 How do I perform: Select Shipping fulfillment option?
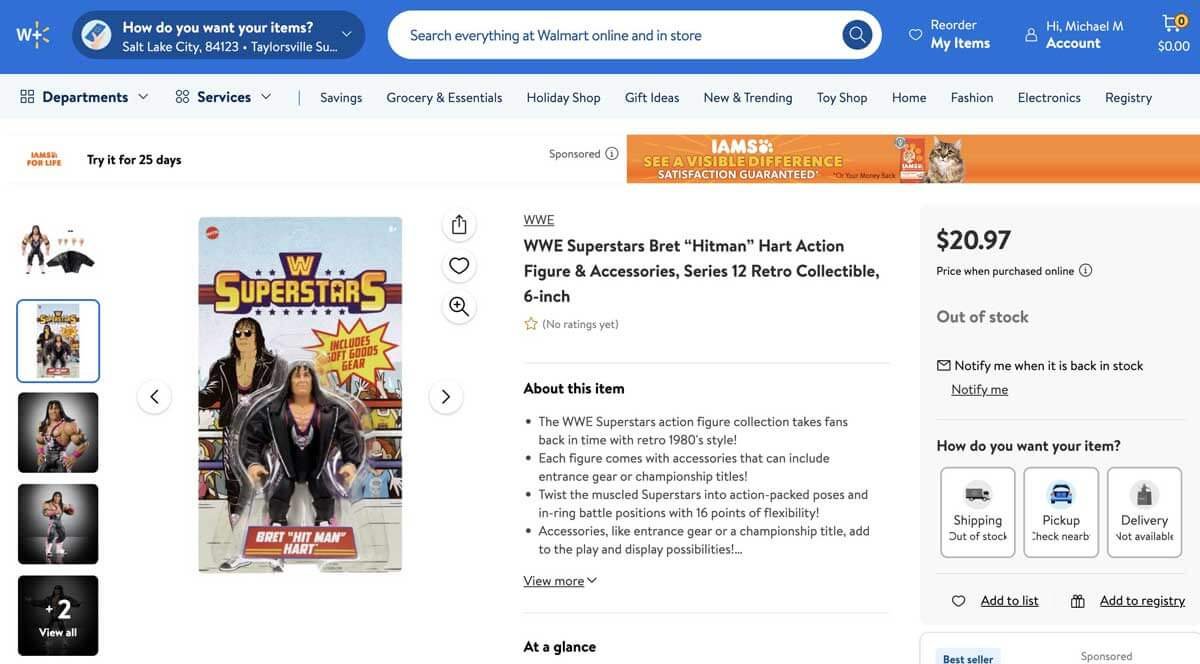(977, 511)
